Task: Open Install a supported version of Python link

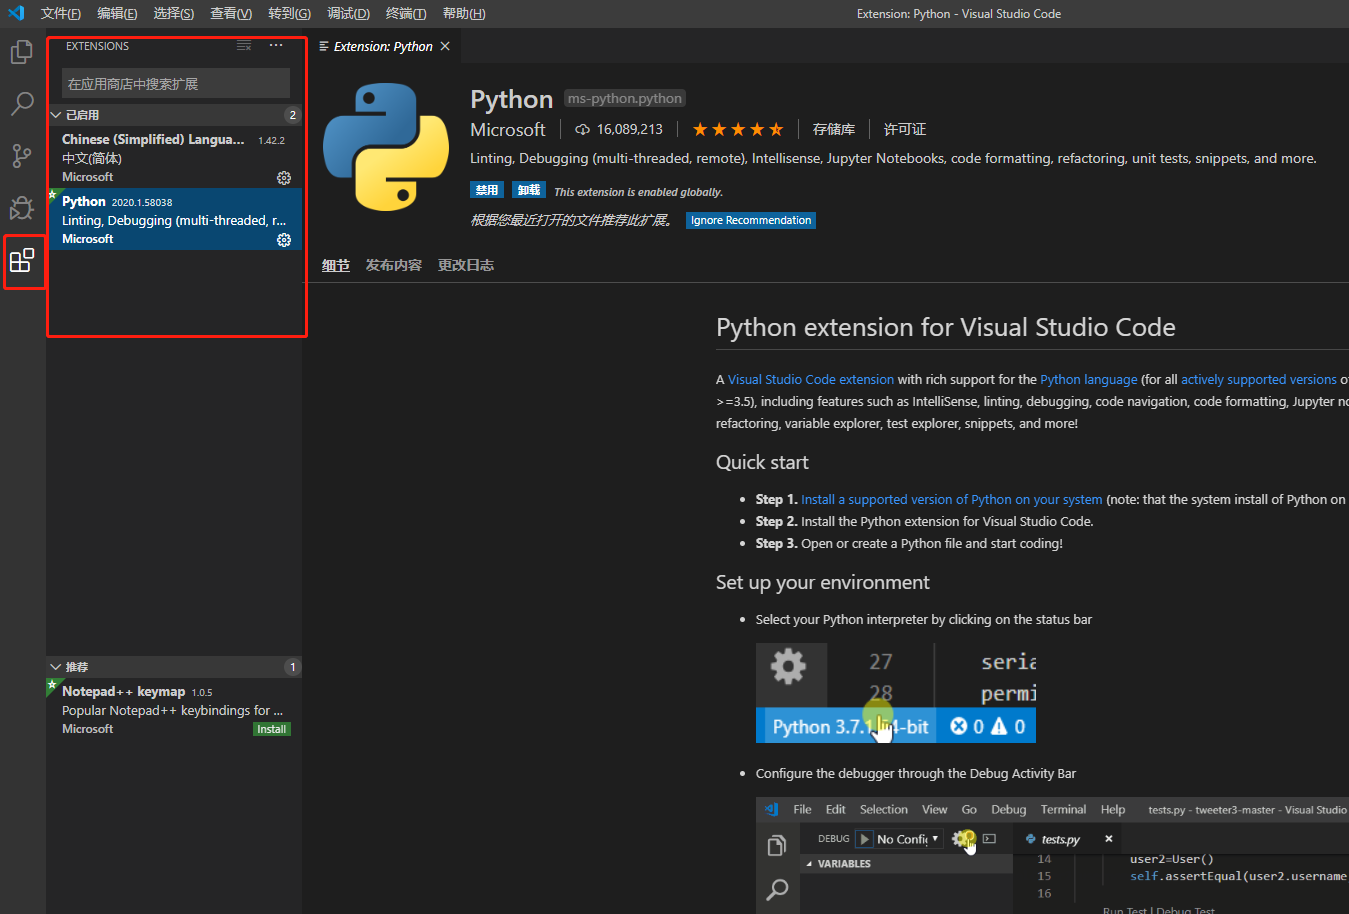Action: [x=952, y=500]
